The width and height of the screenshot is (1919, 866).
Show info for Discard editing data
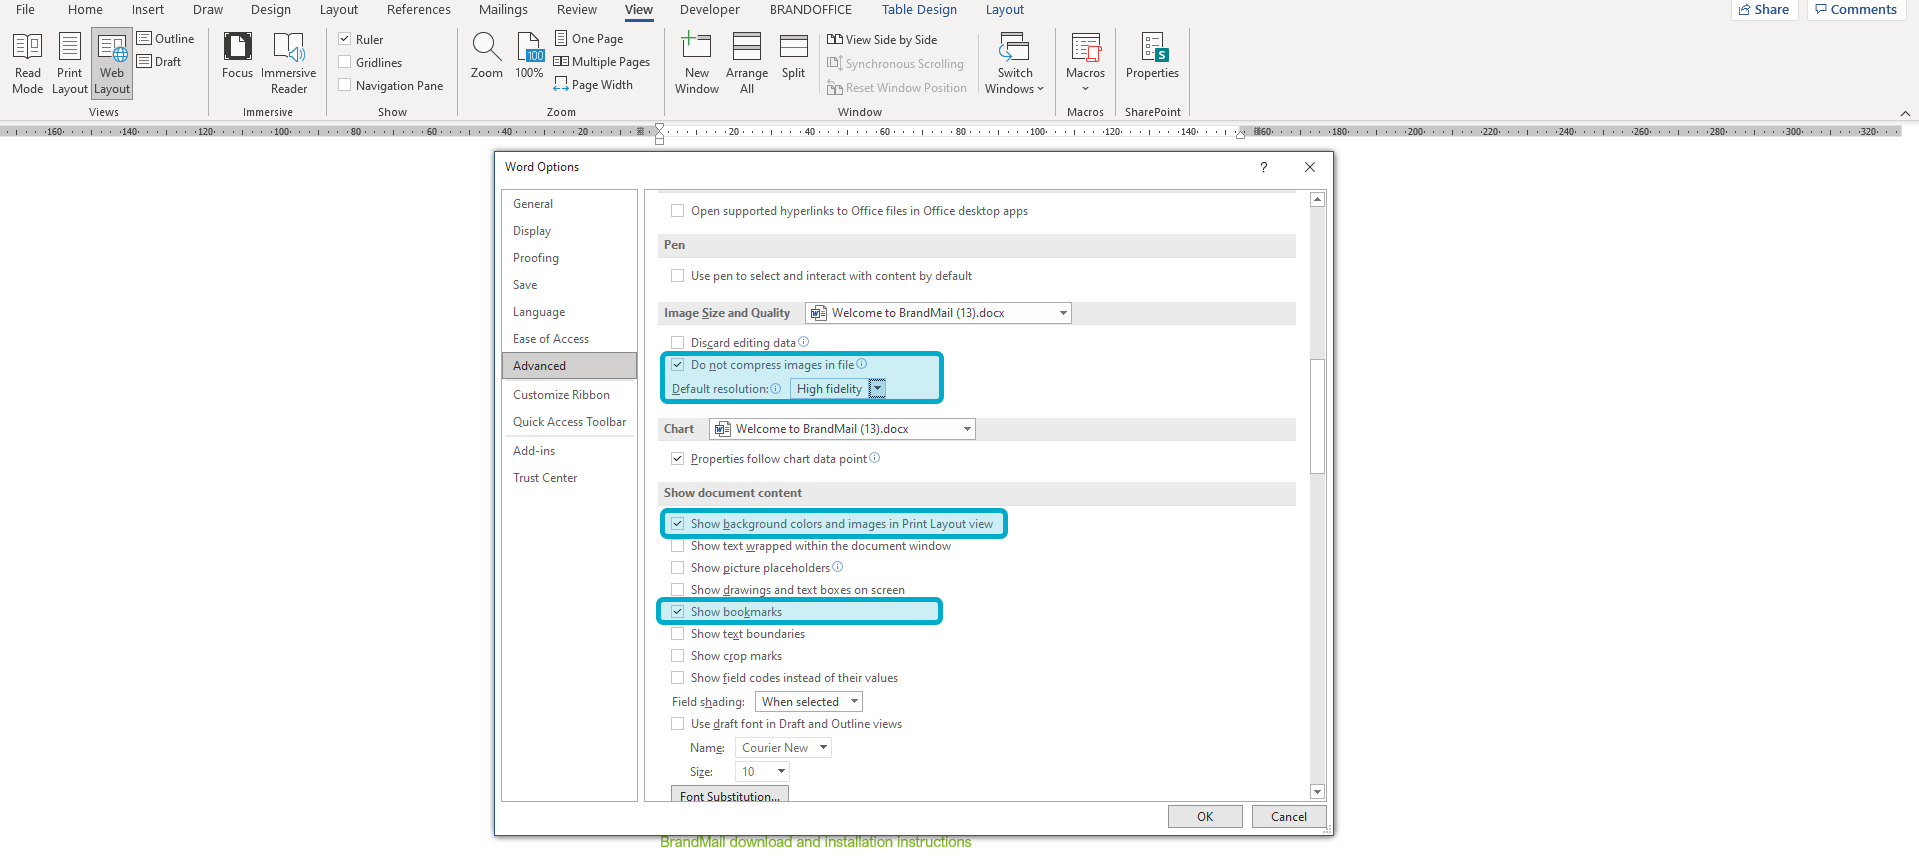pyautogui.click(x=804, y=342)
